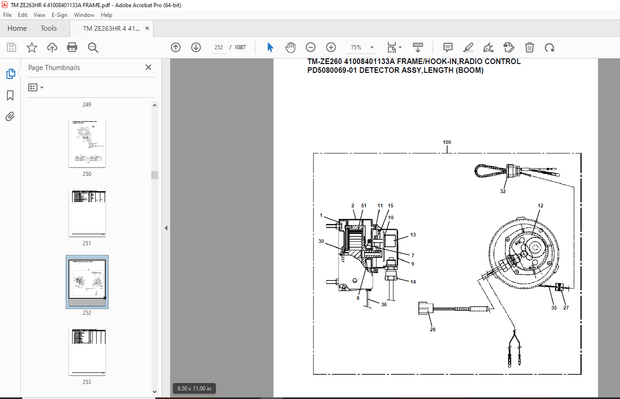Click the thumbnail panel scrollbar handle
The width and height of the screenshot is (620, 399).
(x=155, y=175)
